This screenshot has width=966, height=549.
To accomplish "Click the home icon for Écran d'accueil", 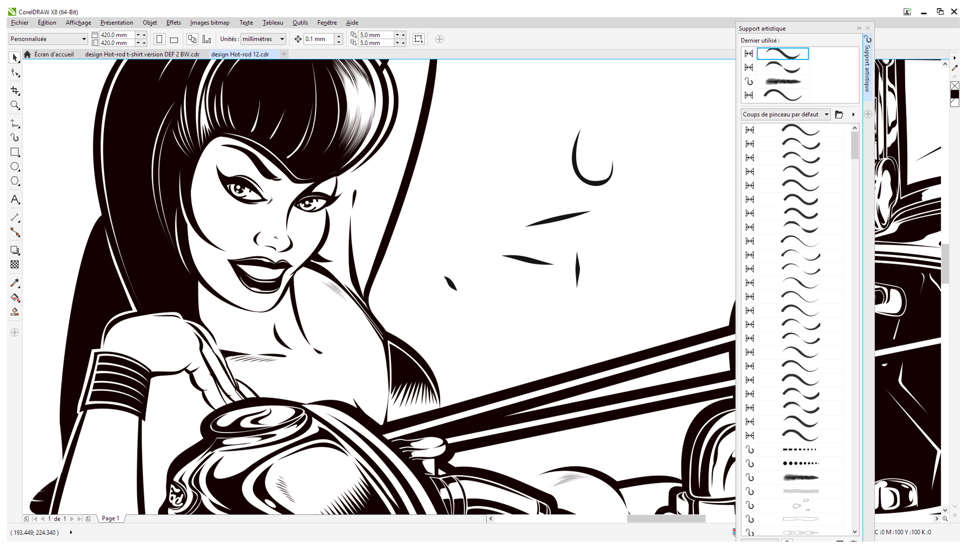I will [x=27, y=54].
